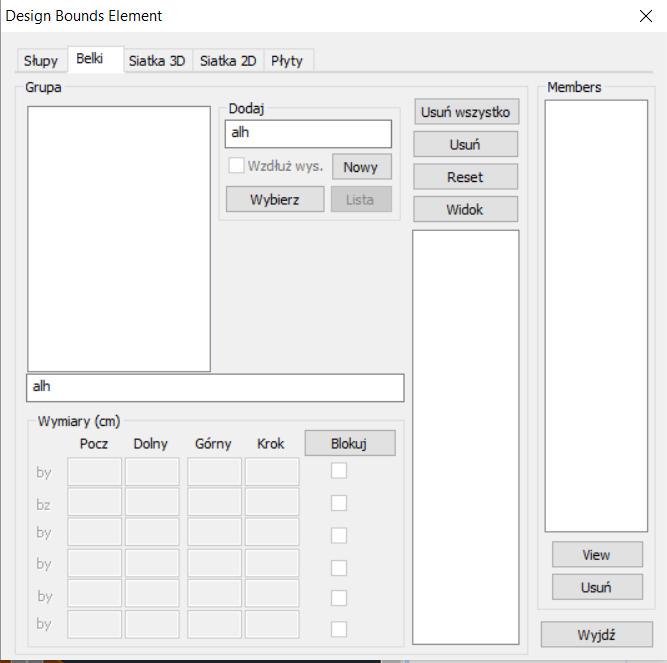Click the Wybierz button
Viewport: 667px width, 663px height.
(x=275, y=199)
